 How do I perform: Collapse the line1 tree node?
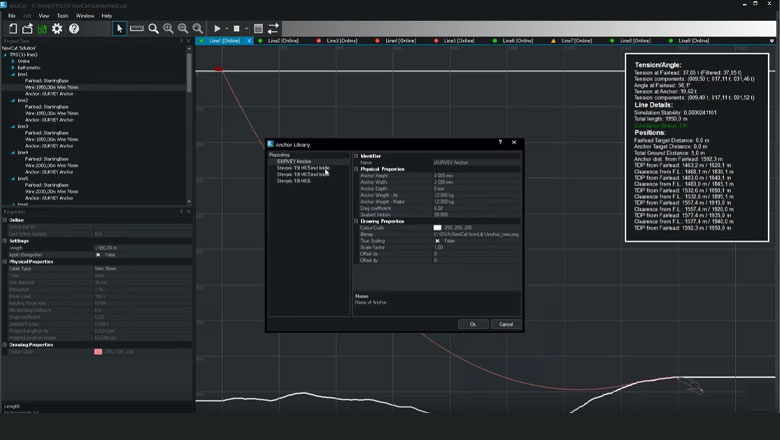[13, 74]
